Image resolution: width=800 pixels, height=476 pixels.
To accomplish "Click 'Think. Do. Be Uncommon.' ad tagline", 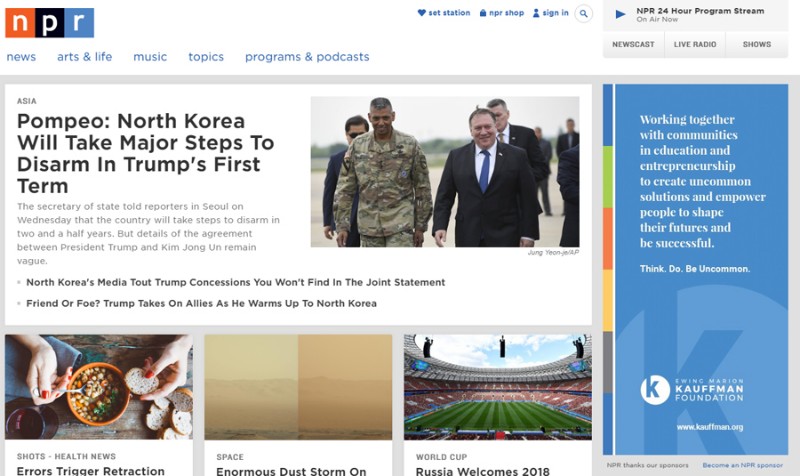I will click(x=695, y=269).
